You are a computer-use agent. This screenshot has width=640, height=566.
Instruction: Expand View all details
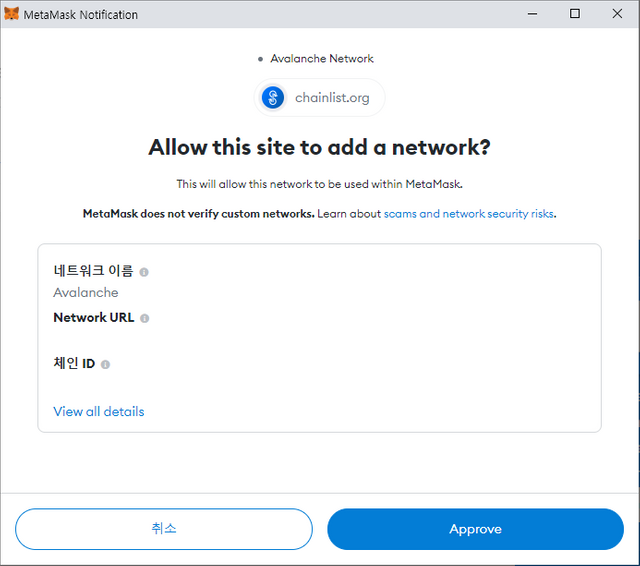(99, 411)
